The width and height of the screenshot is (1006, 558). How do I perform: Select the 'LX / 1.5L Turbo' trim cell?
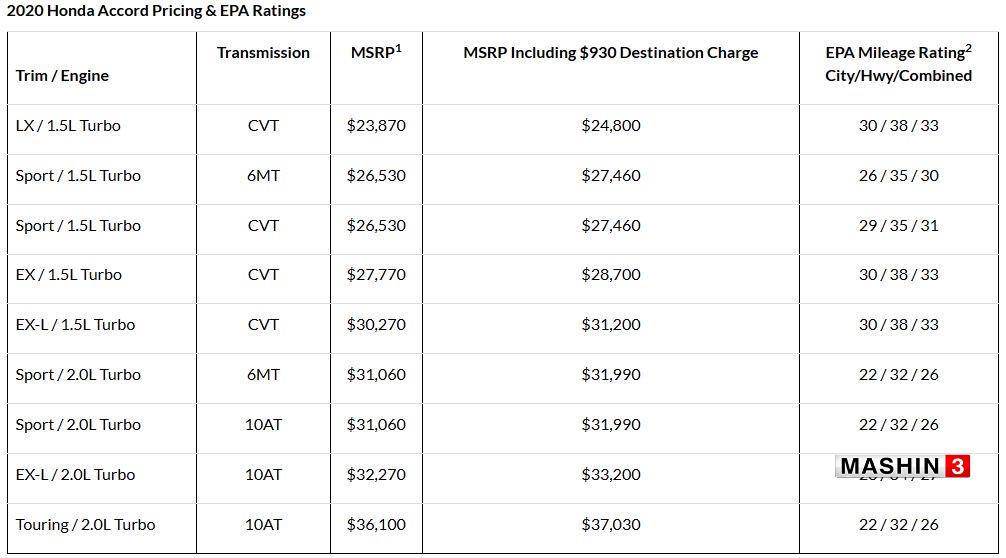68,126
